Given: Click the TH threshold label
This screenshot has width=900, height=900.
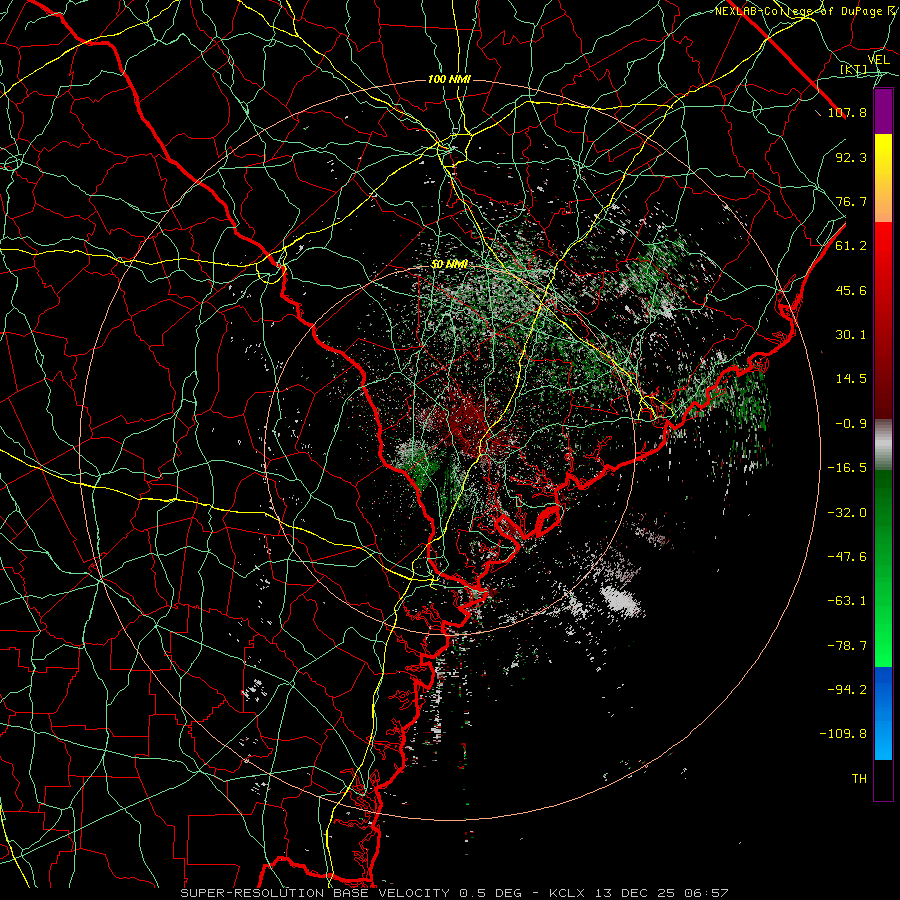Looking at the screenshot, I should pyautogui.click(x=859, y=779).
